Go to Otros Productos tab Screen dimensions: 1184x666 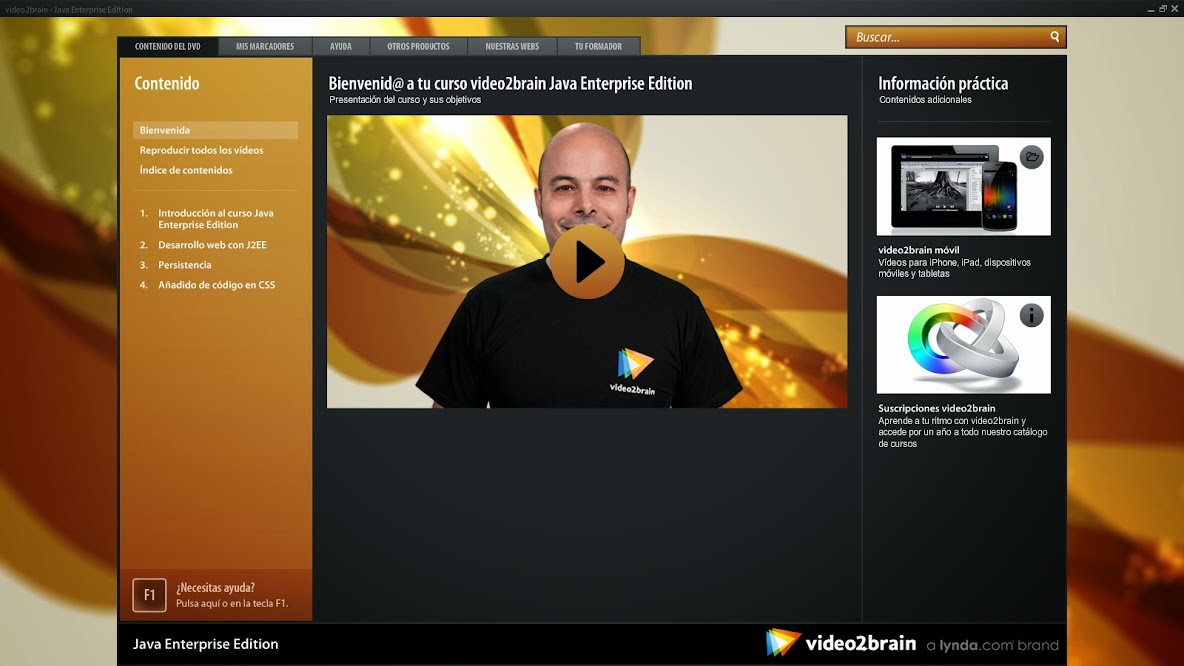pyautogui.click(x=418, y=46)
